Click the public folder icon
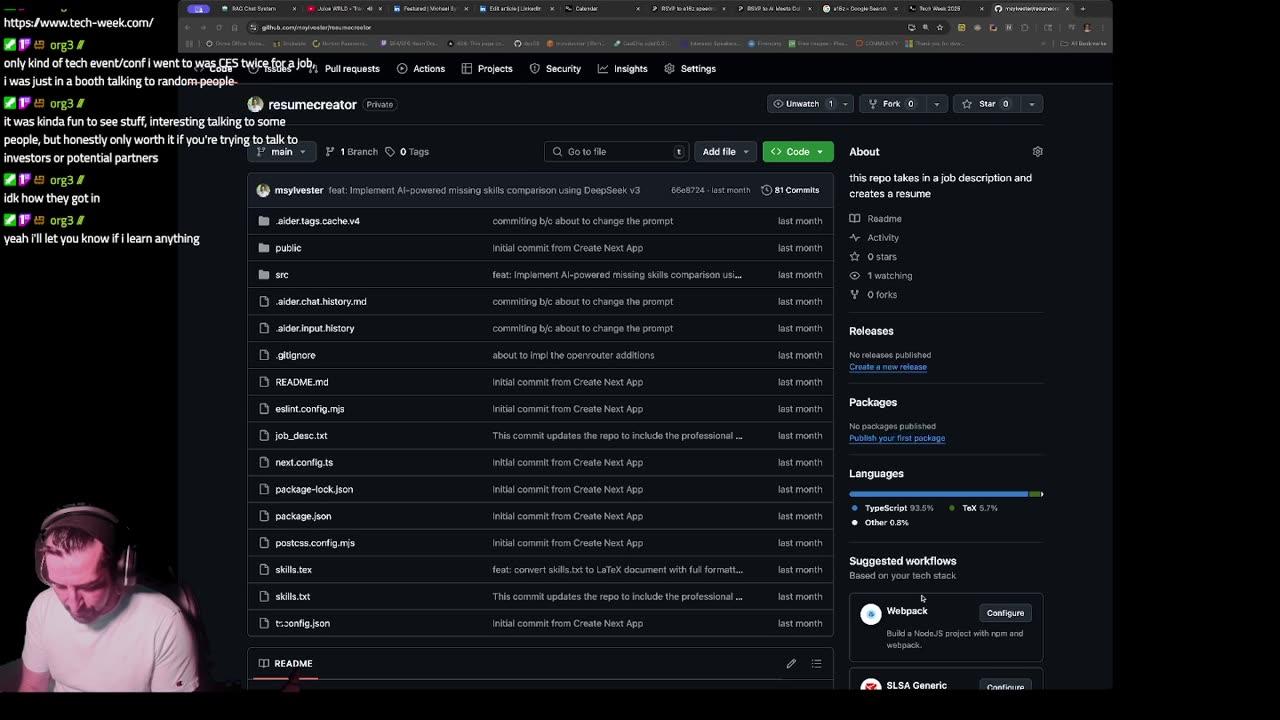 [x=264, y=248]
